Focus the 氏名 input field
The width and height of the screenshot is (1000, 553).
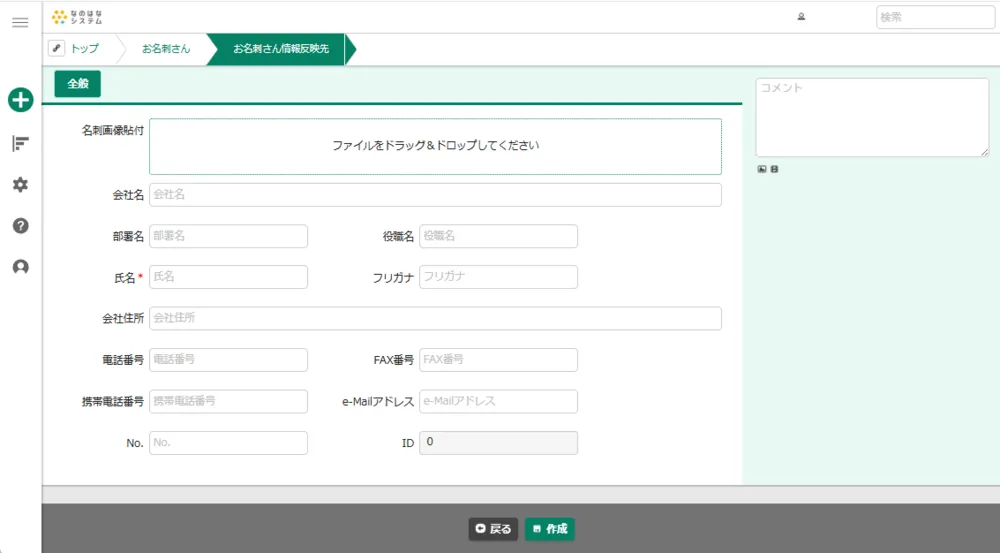[x=228, y=277]
